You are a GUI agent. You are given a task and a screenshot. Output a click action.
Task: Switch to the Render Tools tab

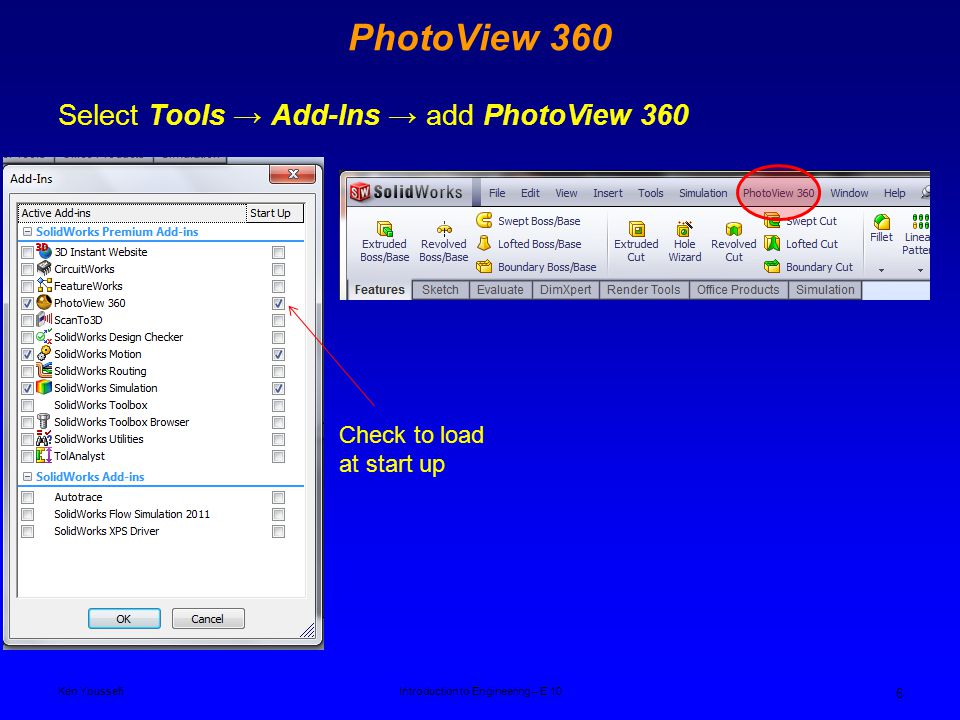(x=644, y=290)
